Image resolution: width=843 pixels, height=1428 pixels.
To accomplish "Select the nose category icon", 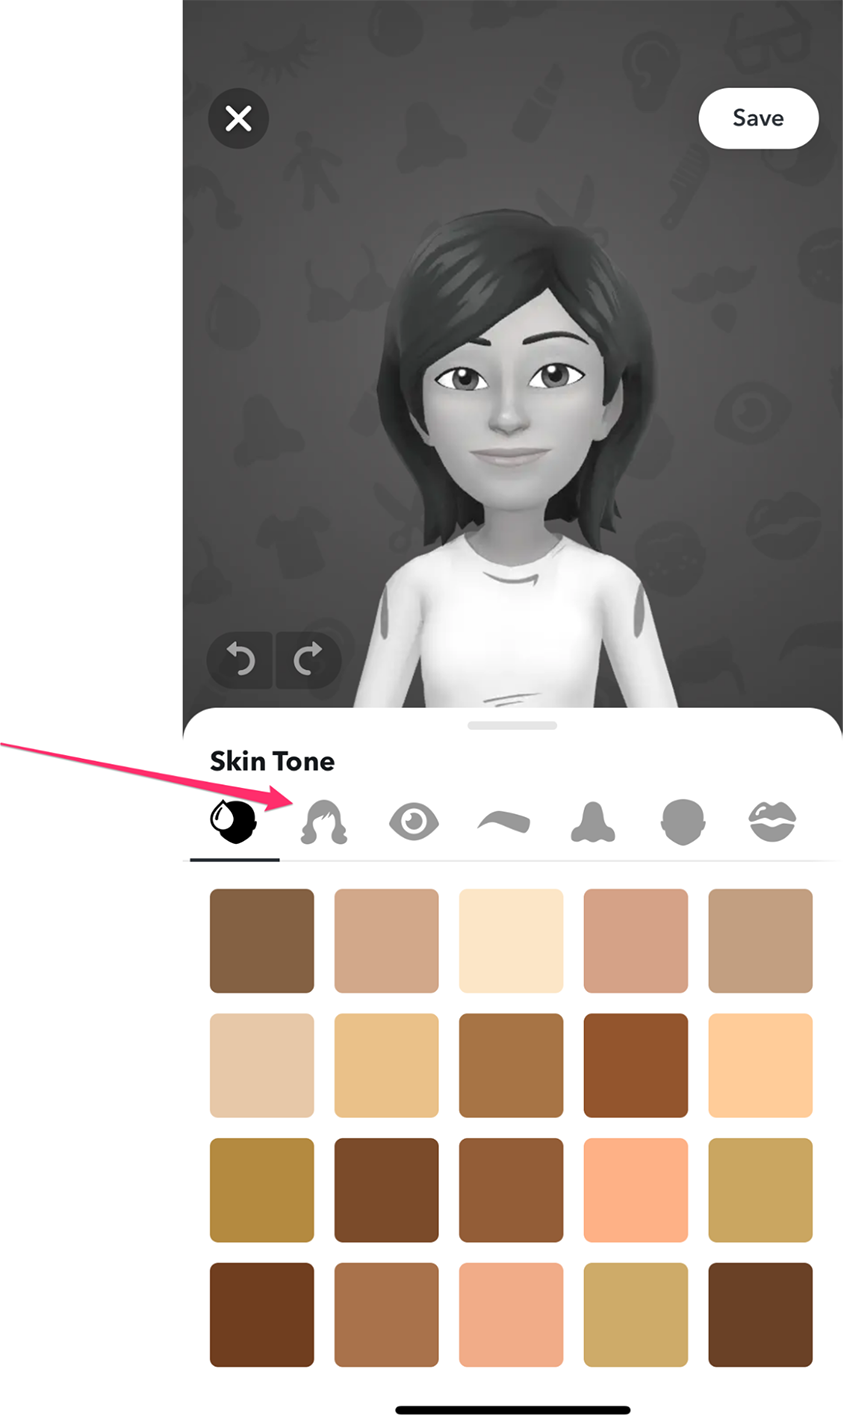I will click(593, 822).
